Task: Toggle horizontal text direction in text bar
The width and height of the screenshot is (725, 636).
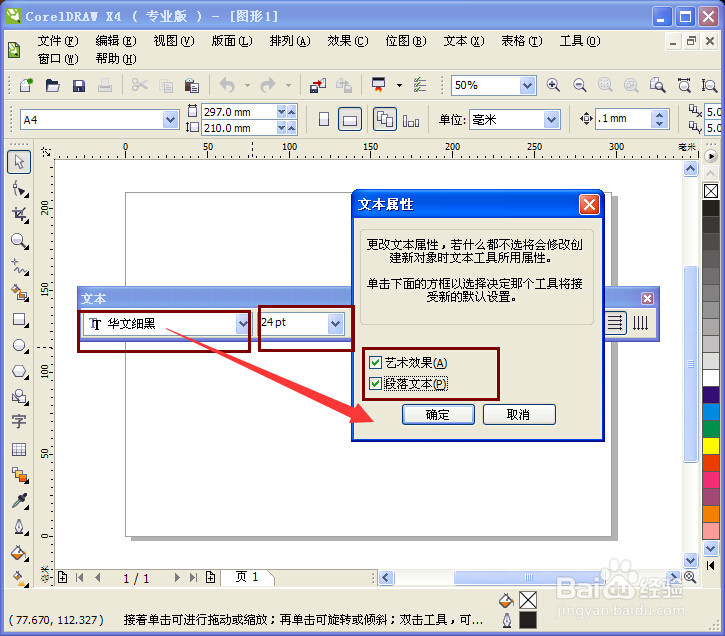Action: pyautogui.click(x=615, y=323)
